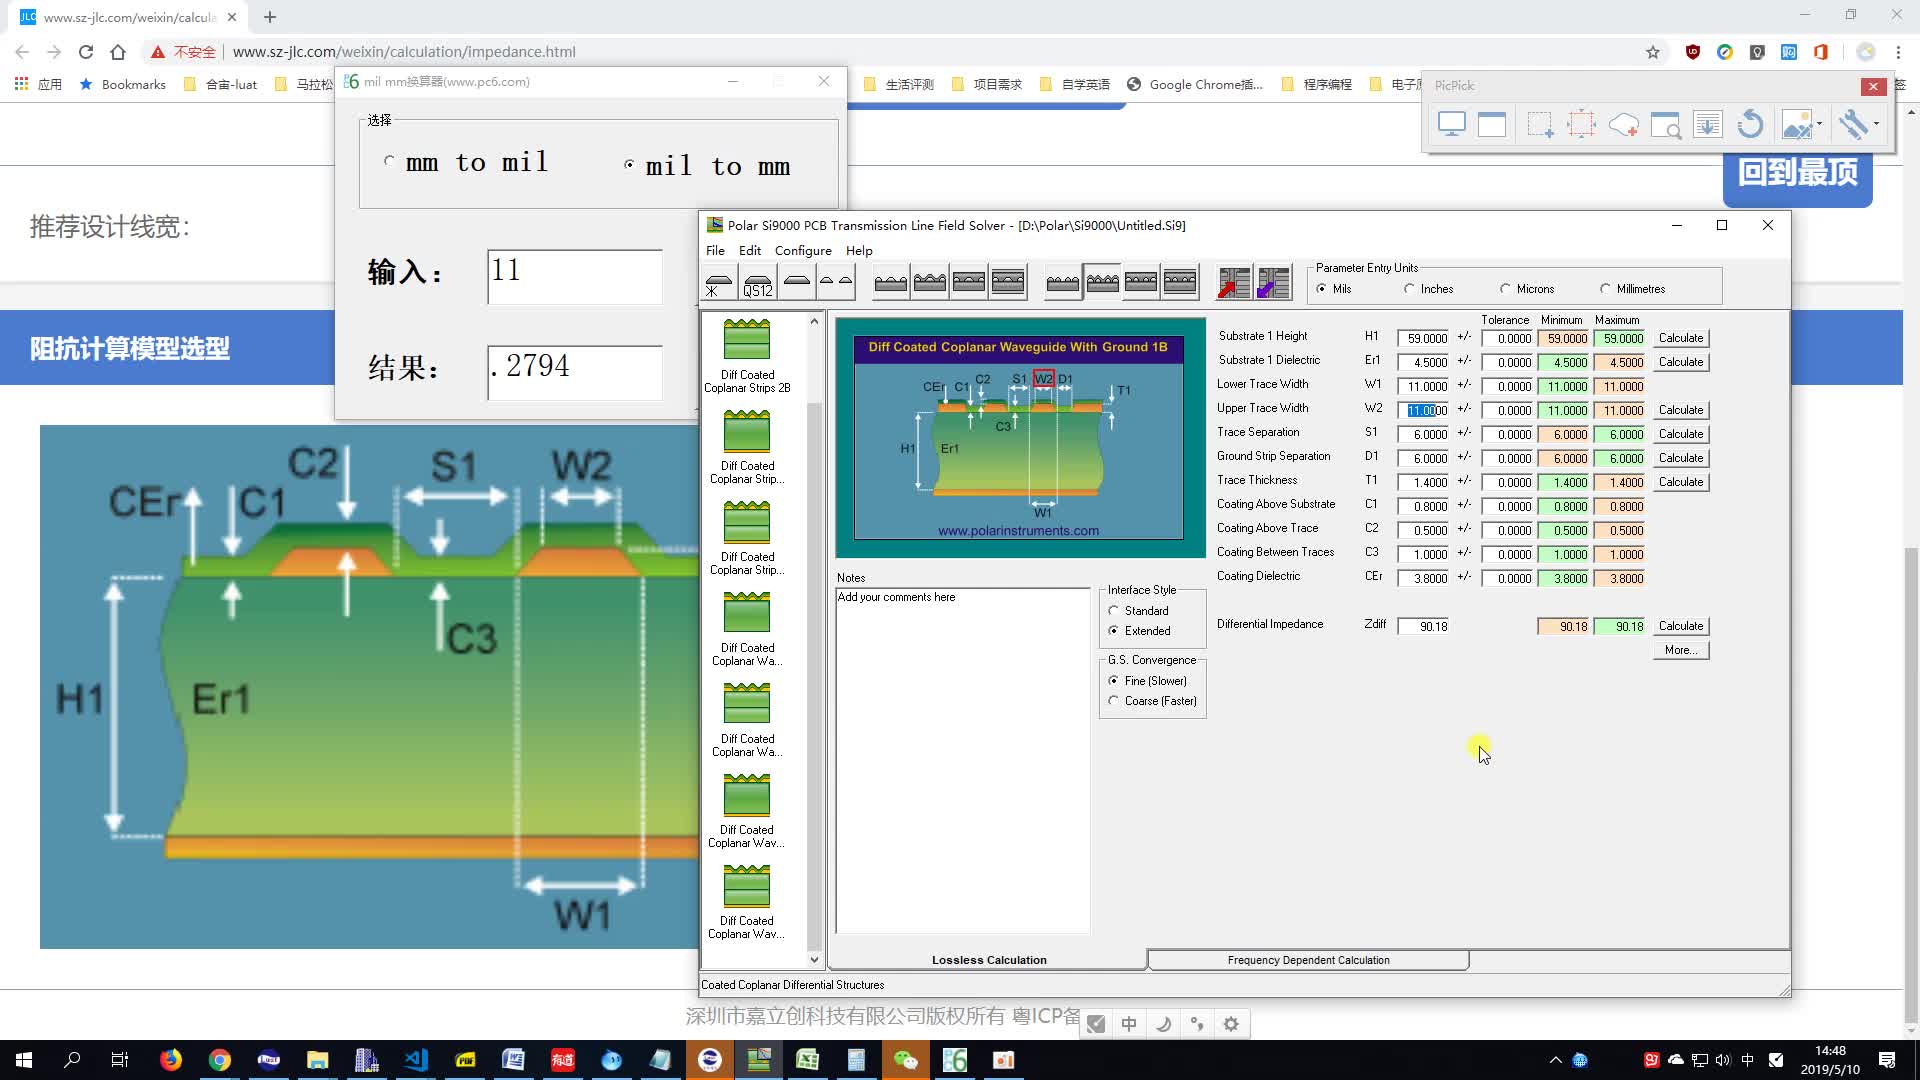The image size is (1920, 1080).
Task: Select the Frequency Dependent Calculation tab
Action: coord(1308,960)
